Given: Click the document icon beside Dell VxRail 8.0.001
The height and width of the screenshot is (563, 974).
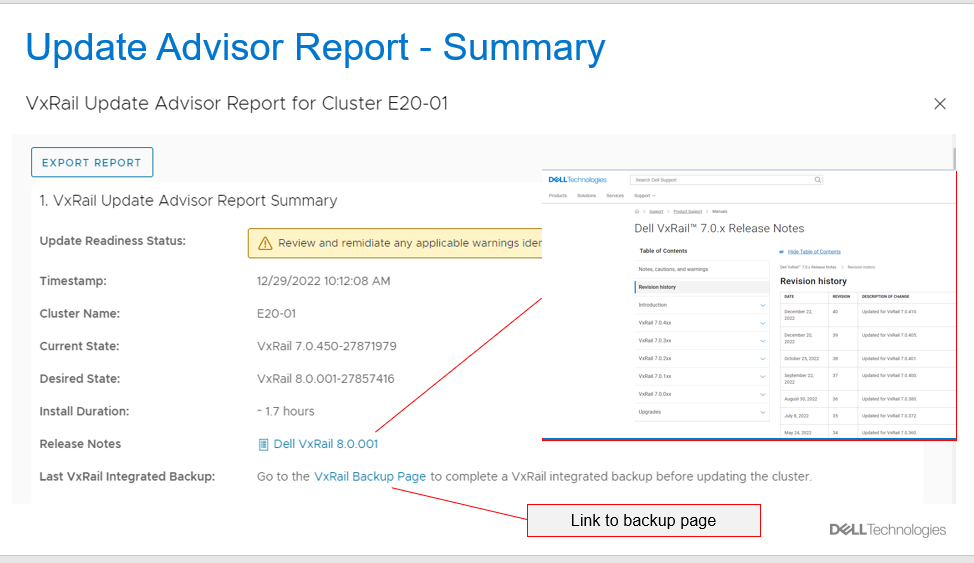Looking at the screenshot, I should pyautogui.click(x=263, y=444).
